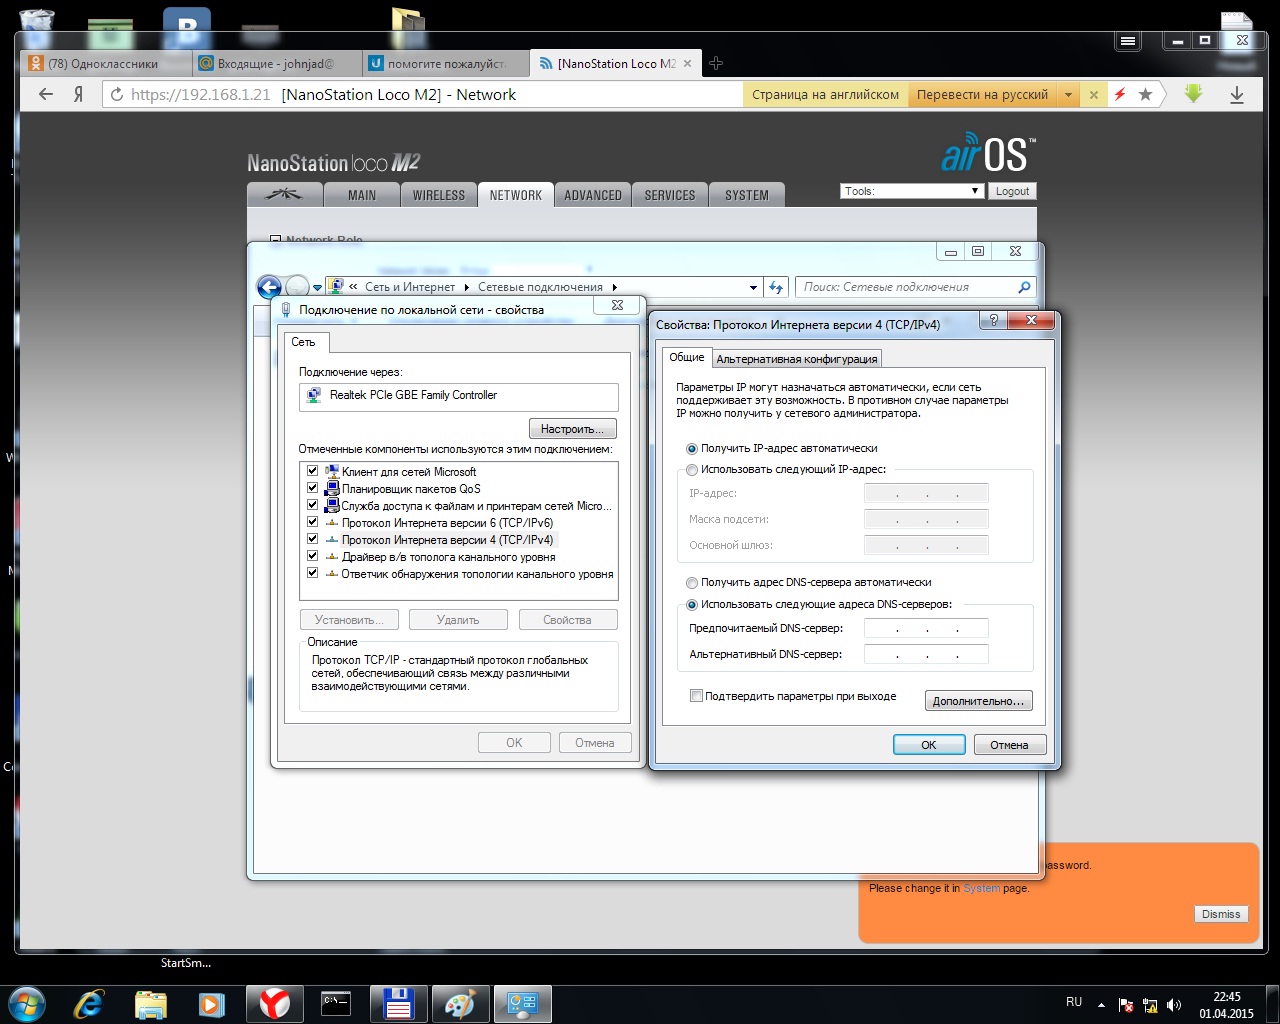Confirm TCP/IPv4 settings with OK
Image resolution: width=1280 pixels, height=1024 pixels.
[929, 745]
